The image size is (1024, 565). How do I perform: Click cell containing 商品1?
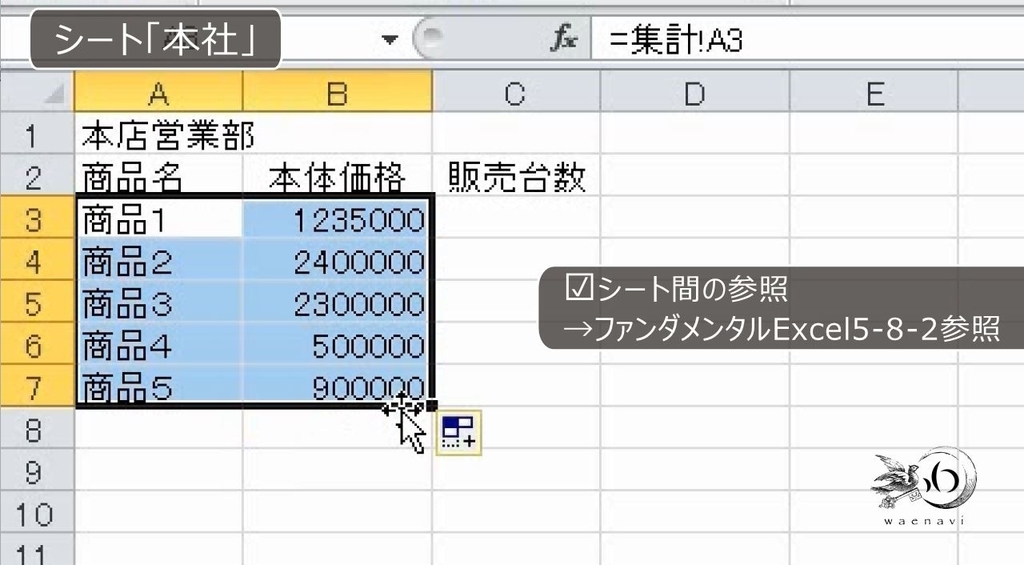pyautogui.click(x=159, y=218)
